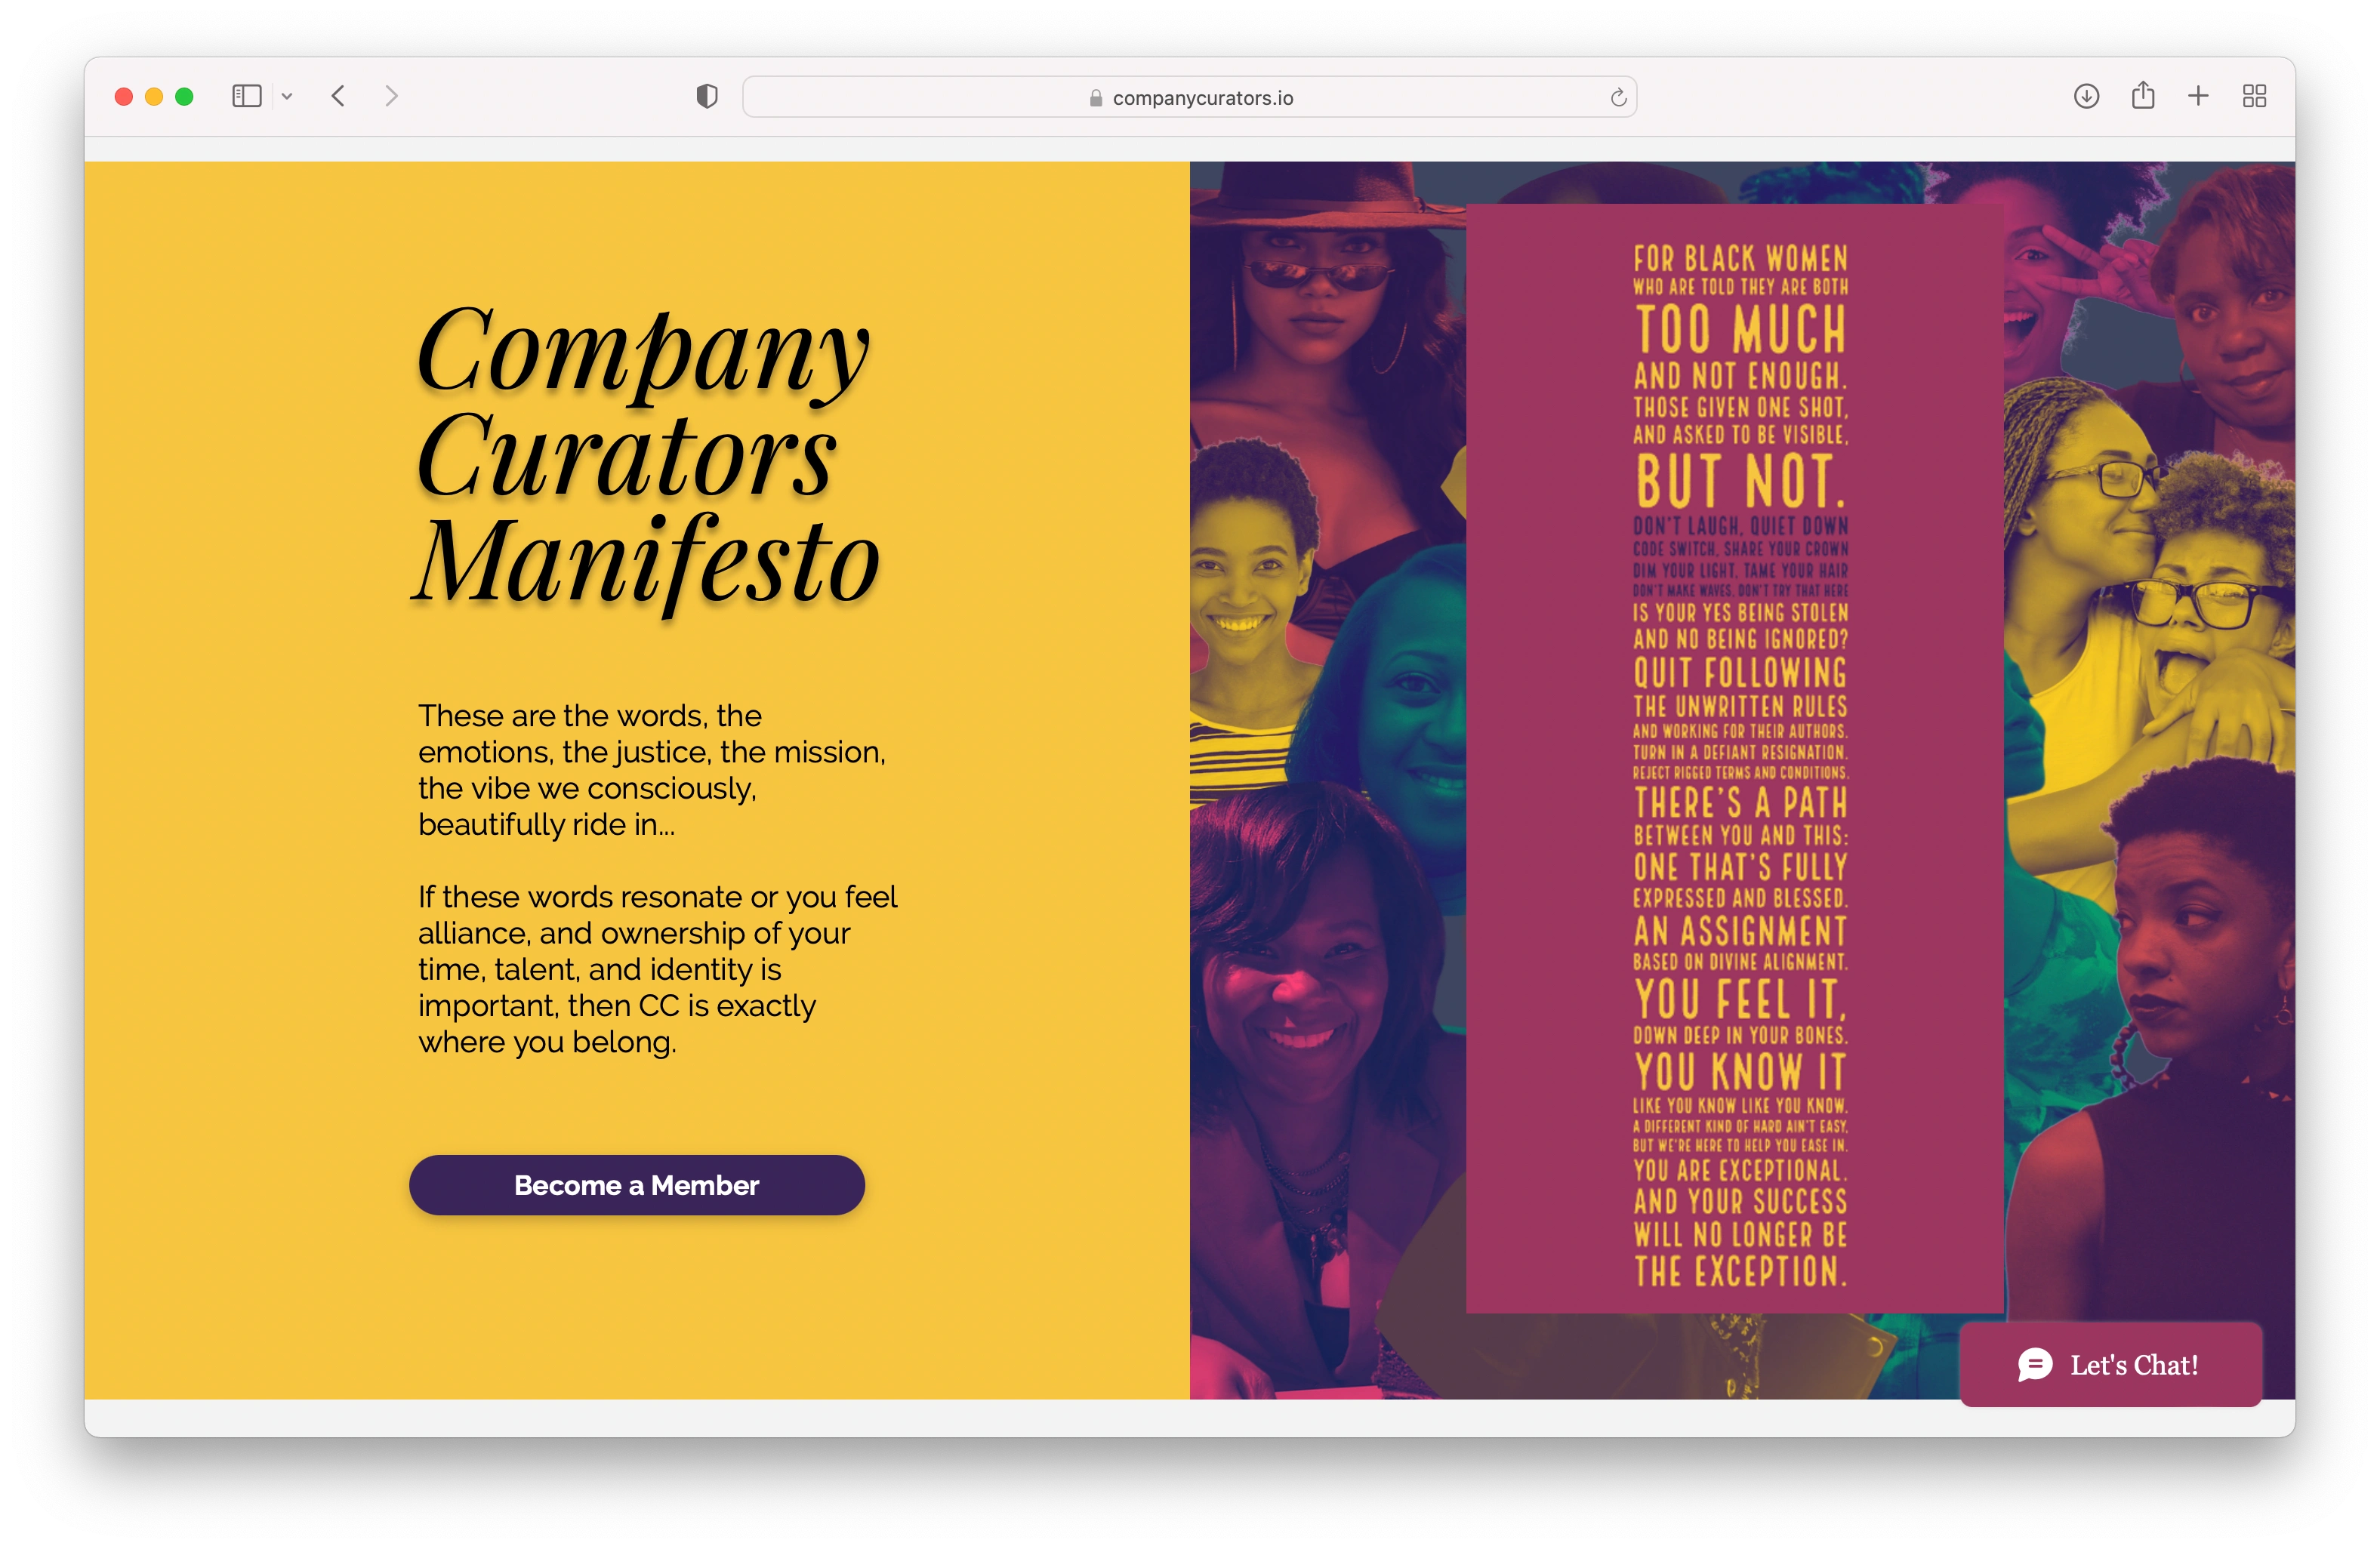Click the Become a Member button
Image resolution: width=2380 pixels, height=1549 pixels.
(x=637, y=1185)
